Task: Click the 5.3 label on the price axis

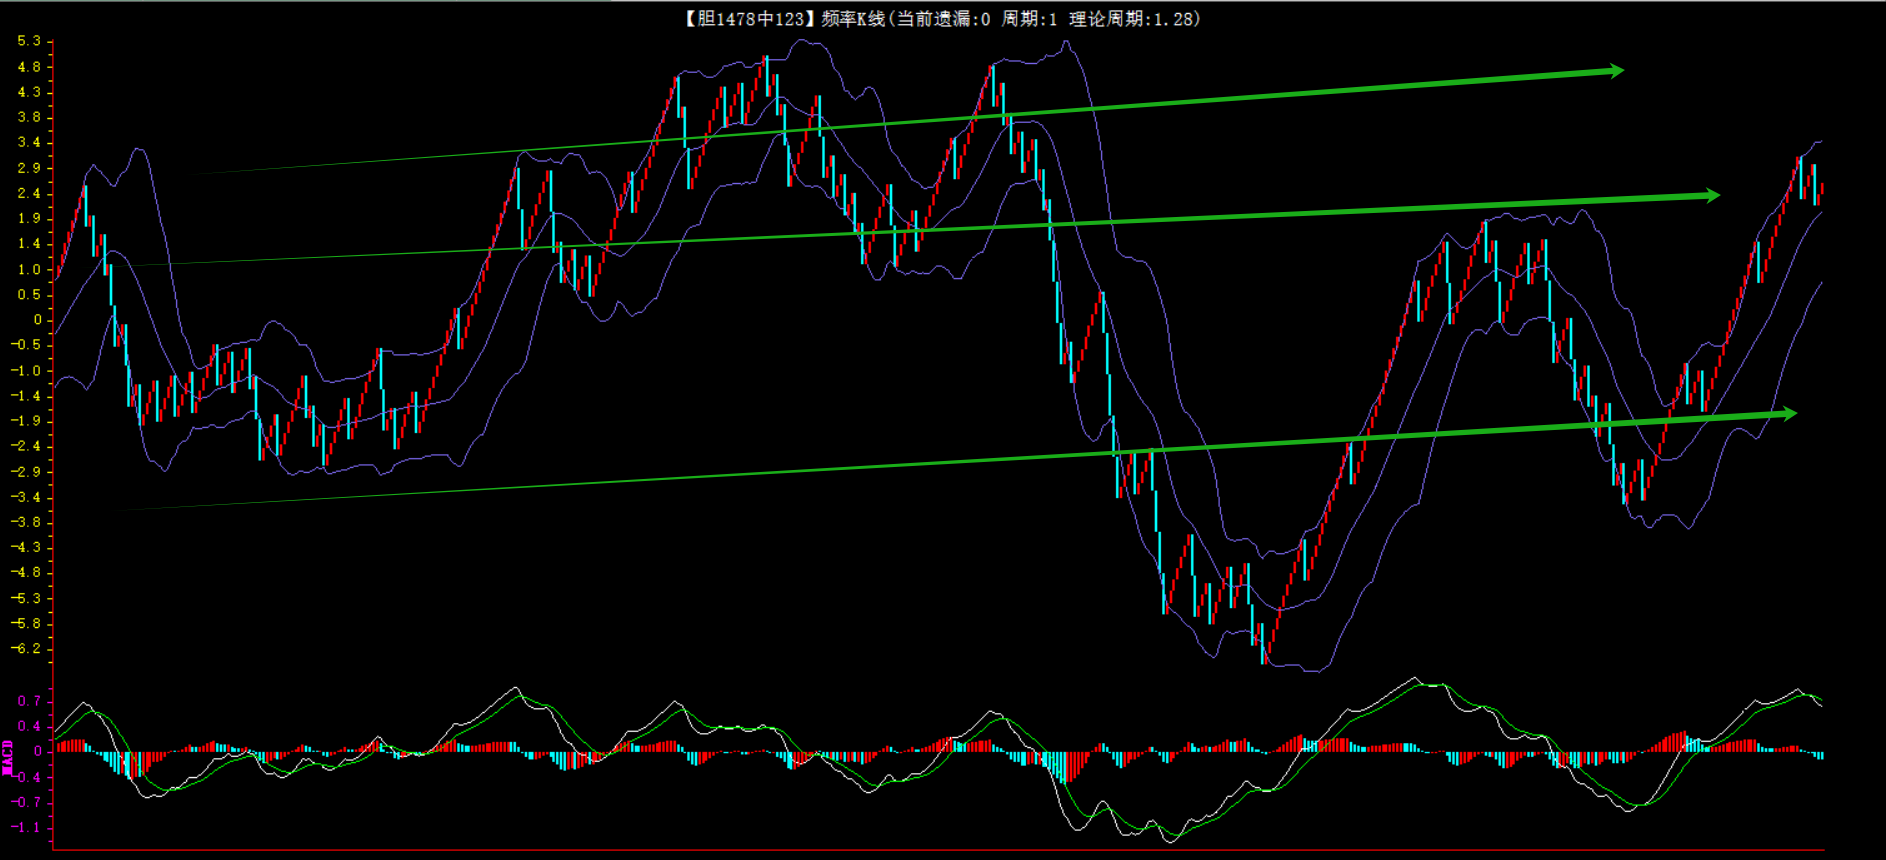Action: (29, 41)
